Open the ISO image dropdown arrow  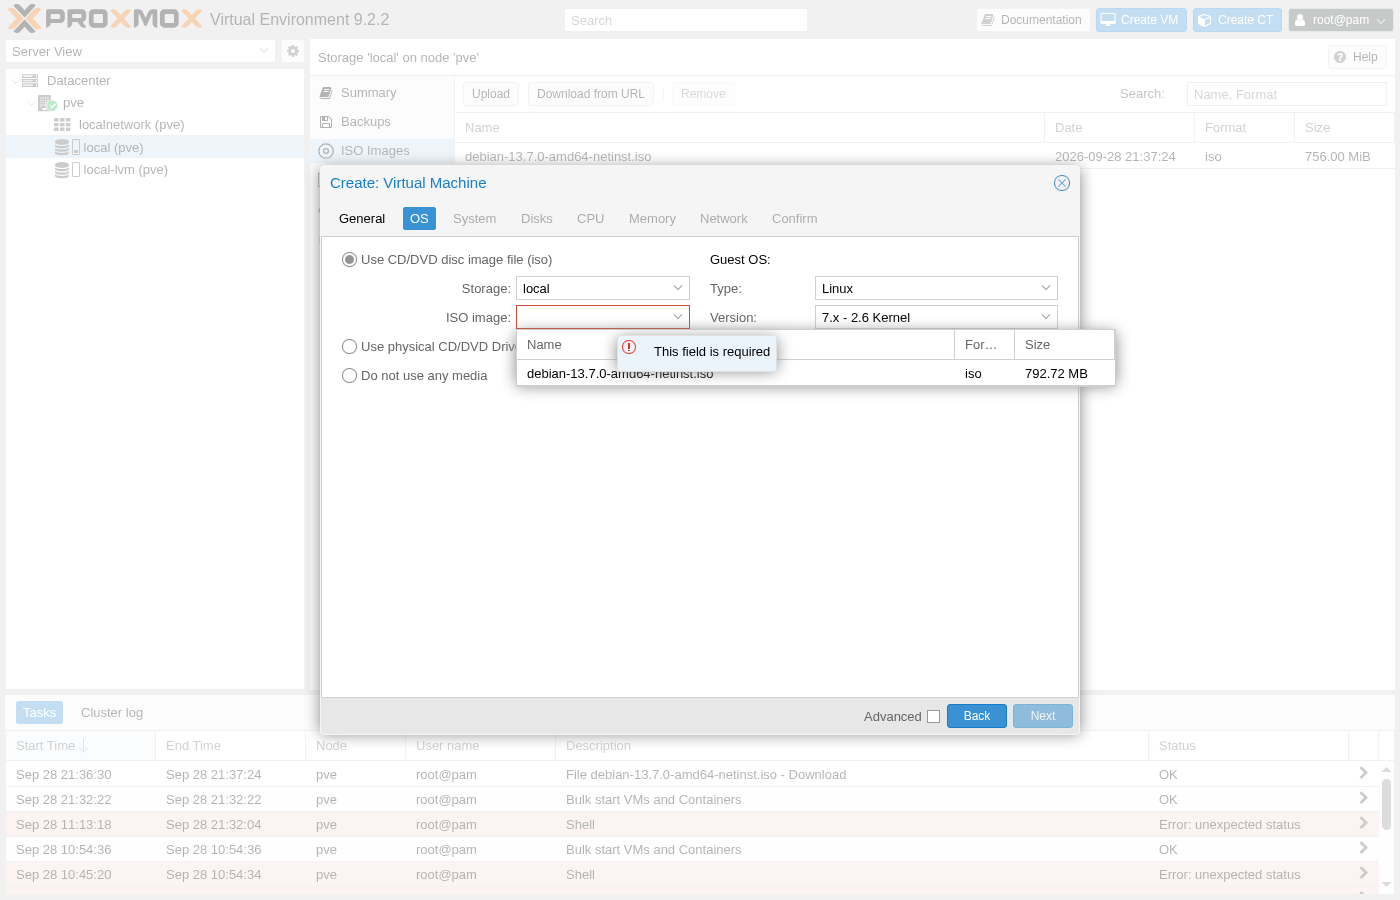click(x=678, y=317)
